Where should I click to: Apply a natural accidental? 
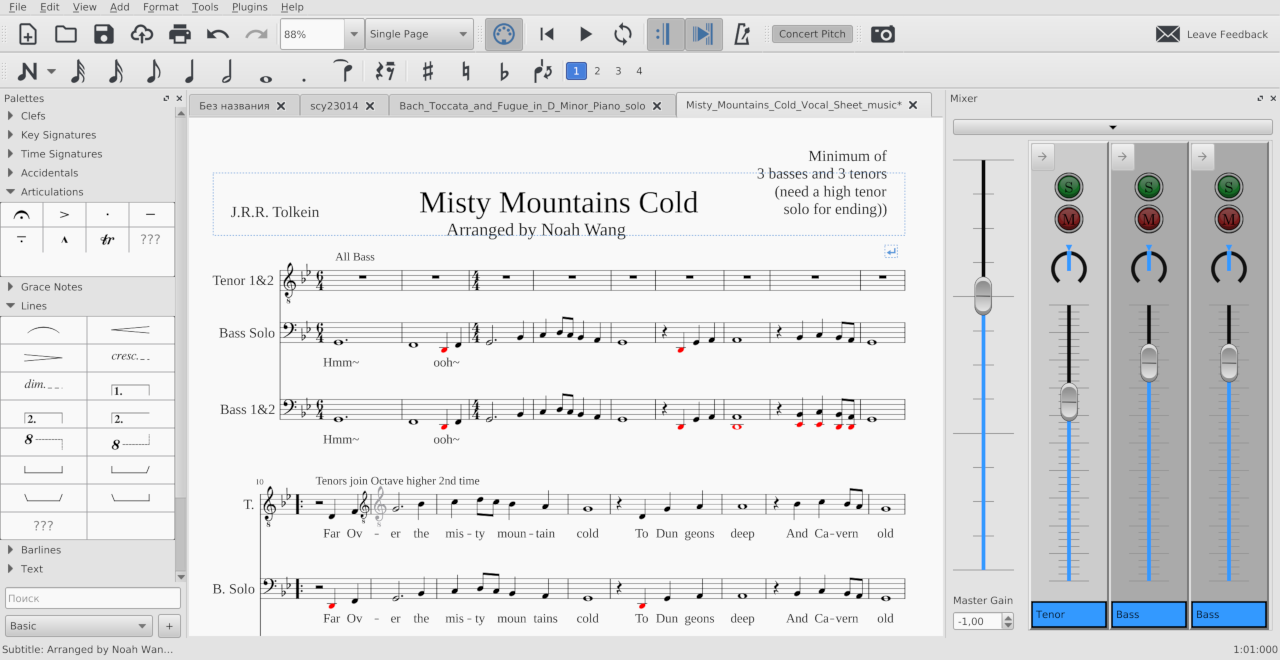(466, 71)
